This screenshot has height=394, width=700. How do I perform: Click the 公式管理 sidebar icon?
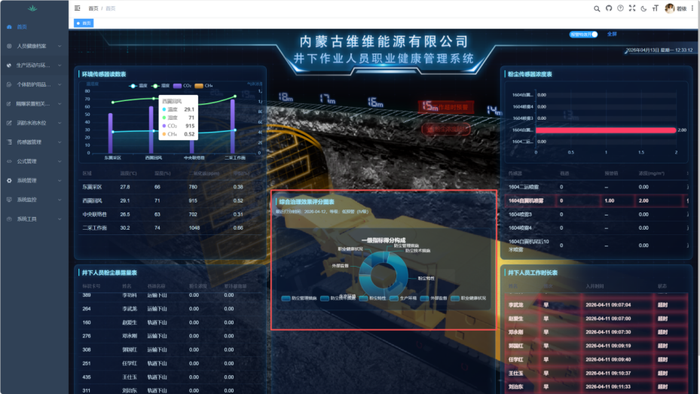tap(9, 161)
